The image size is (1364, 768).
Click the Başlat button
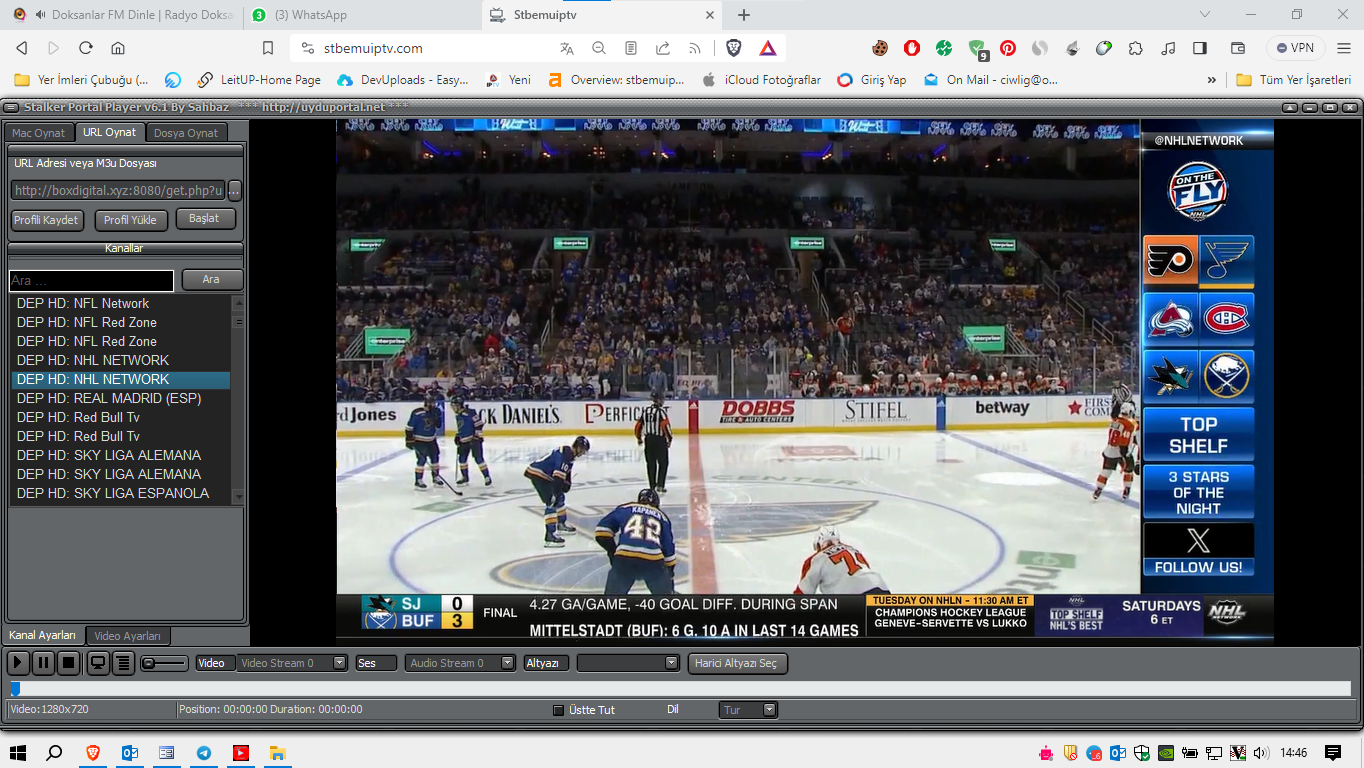(x=205, y=219)
